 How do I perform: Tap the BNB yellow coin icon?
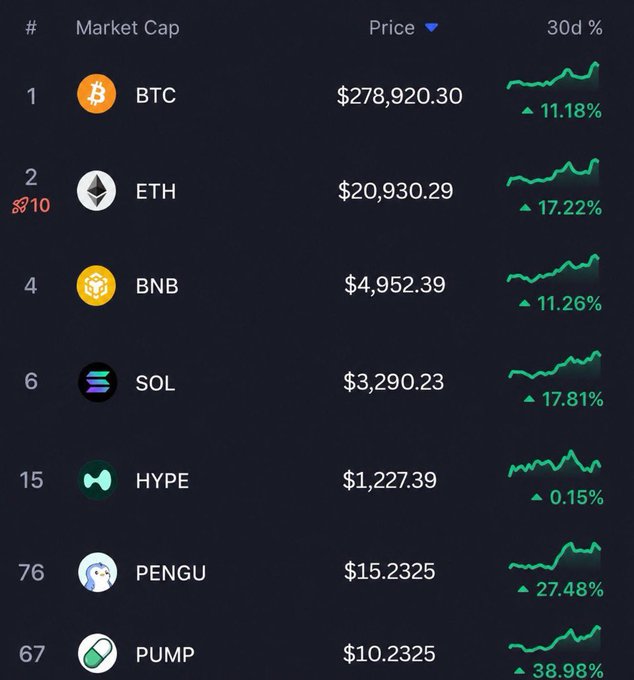pos(96,286)
